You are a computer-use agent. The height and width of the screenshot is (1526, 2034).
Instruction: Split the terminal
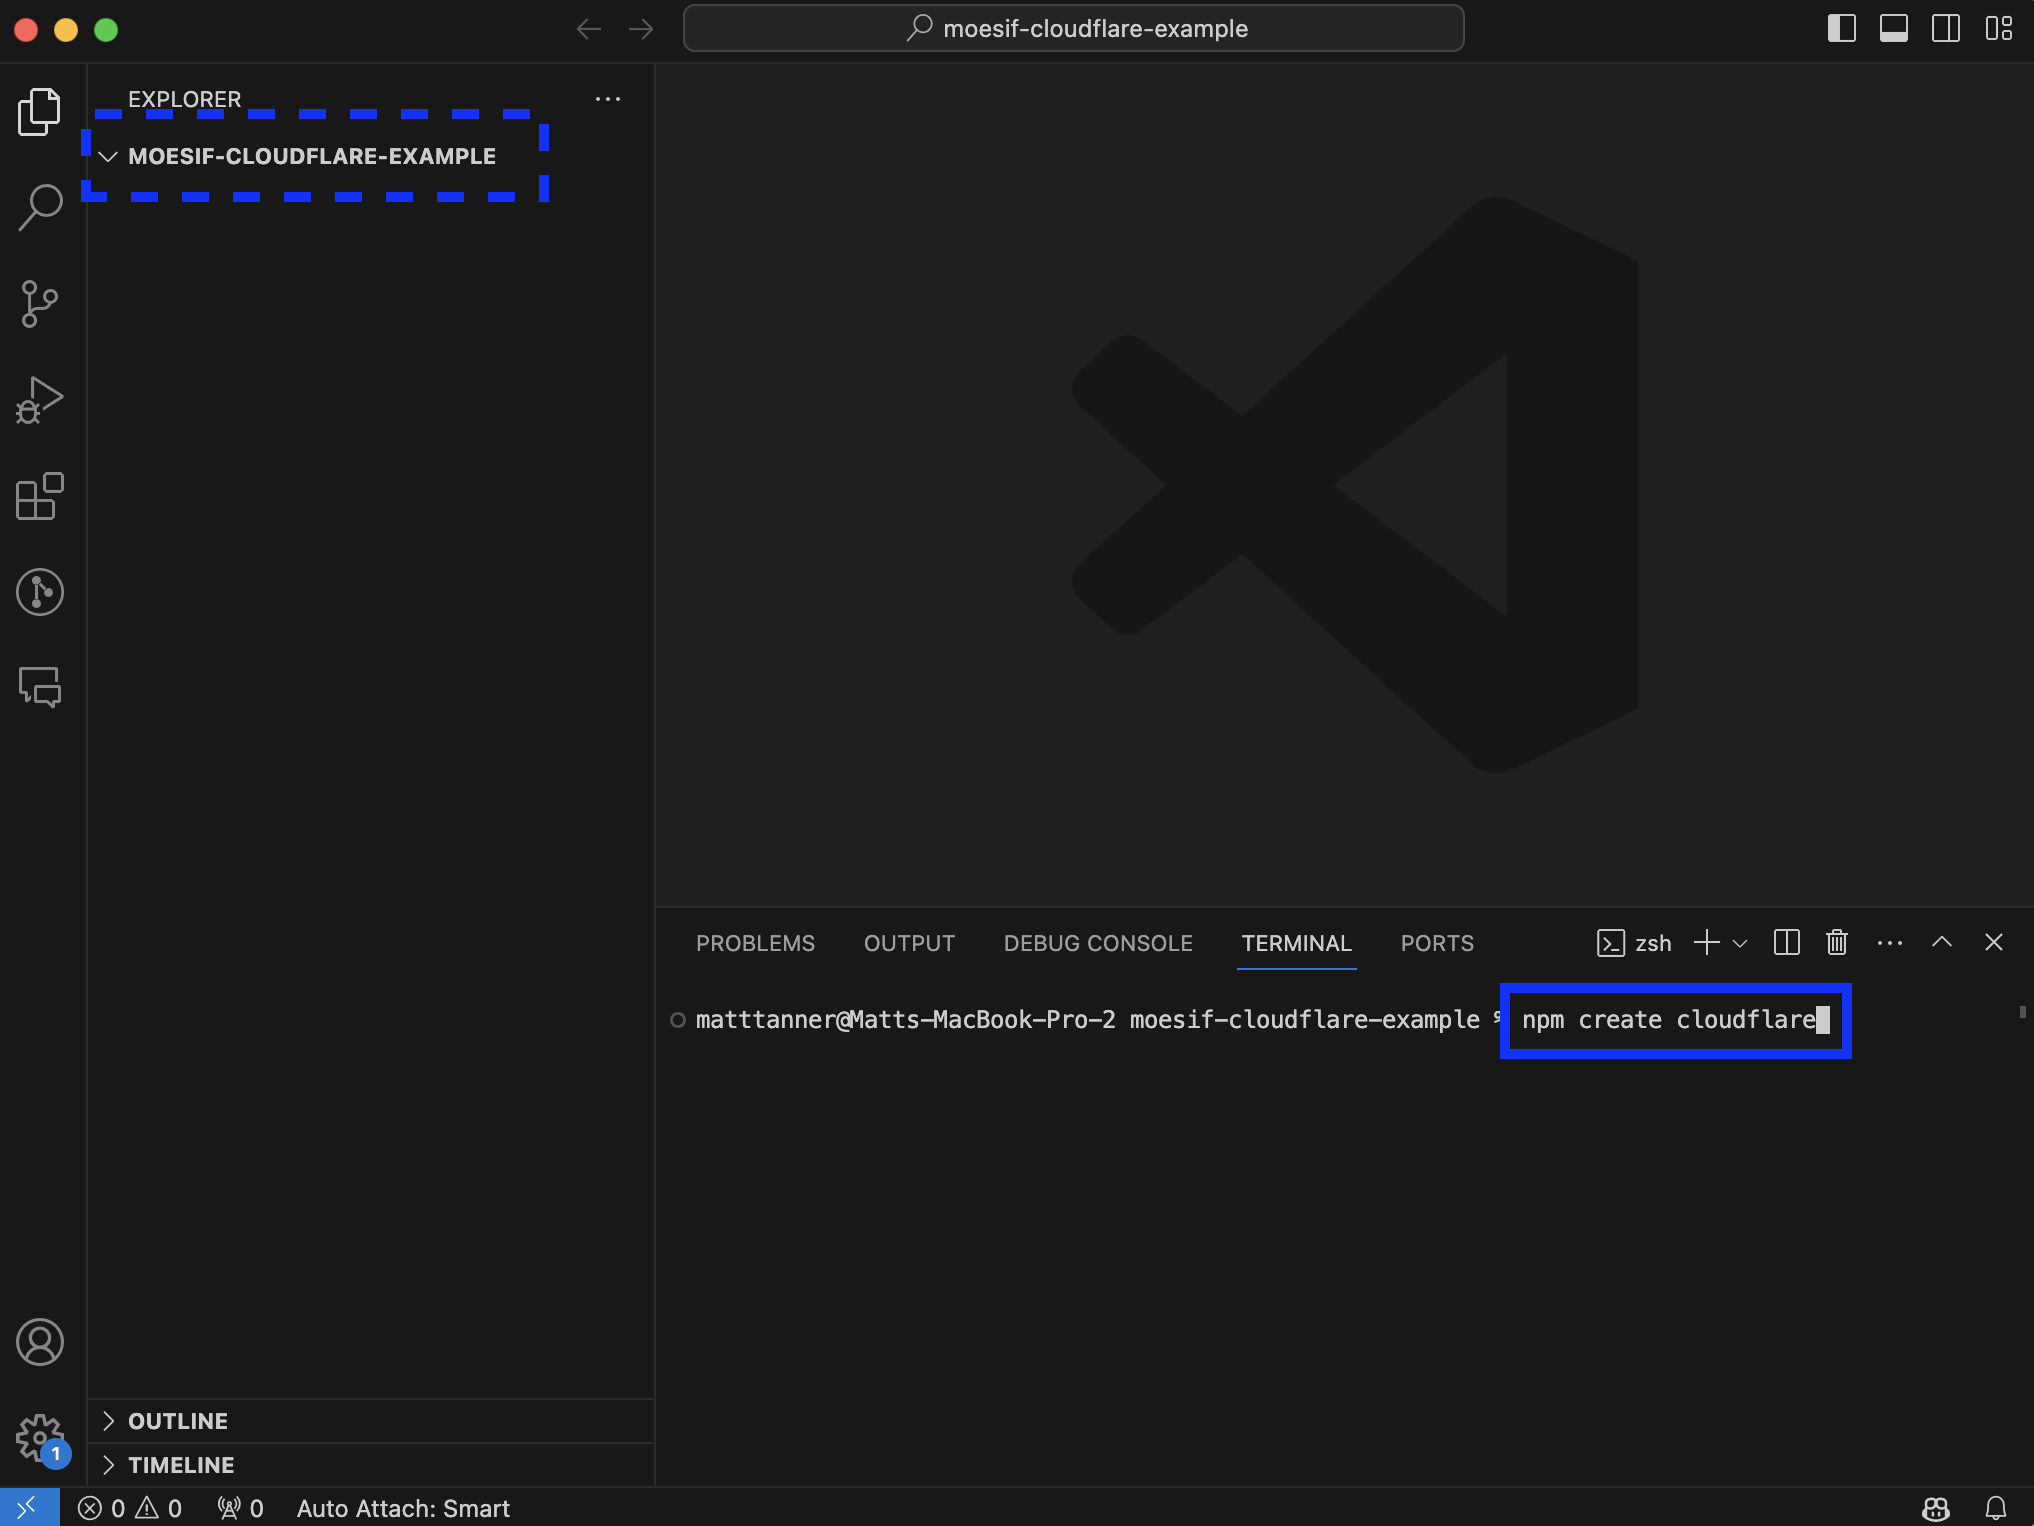tap(1787, 942)
